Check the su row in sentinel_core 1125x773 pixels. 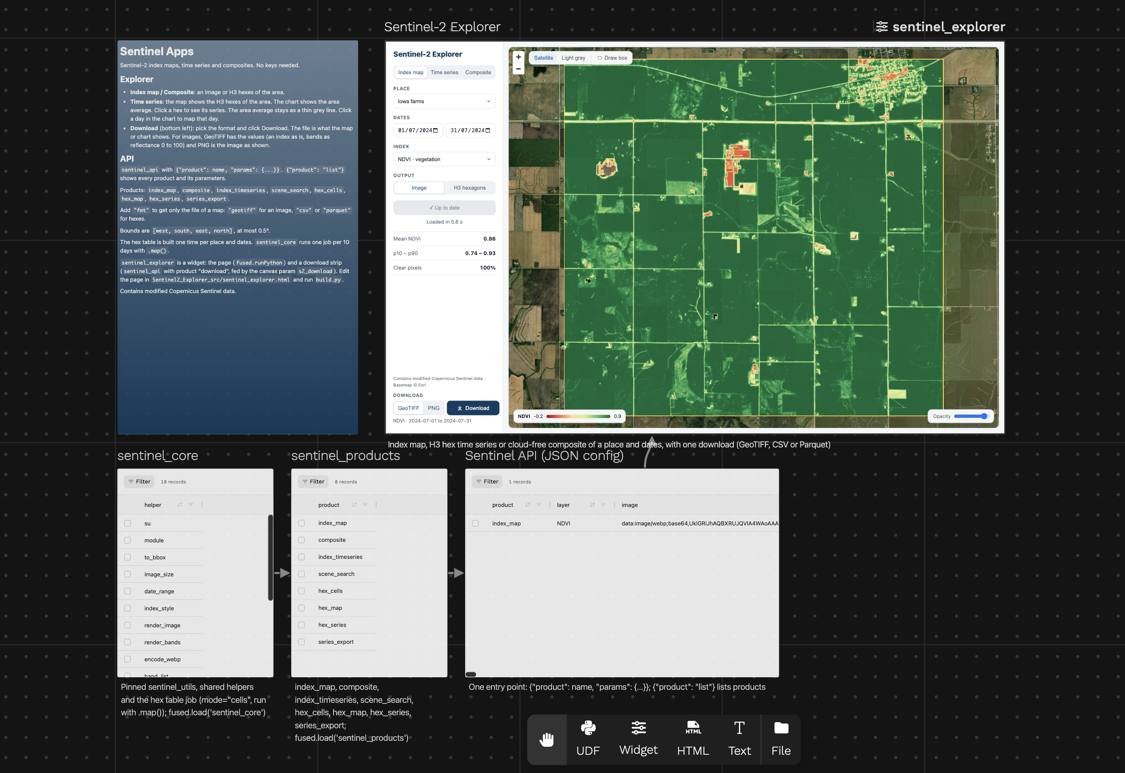point(128,523)
